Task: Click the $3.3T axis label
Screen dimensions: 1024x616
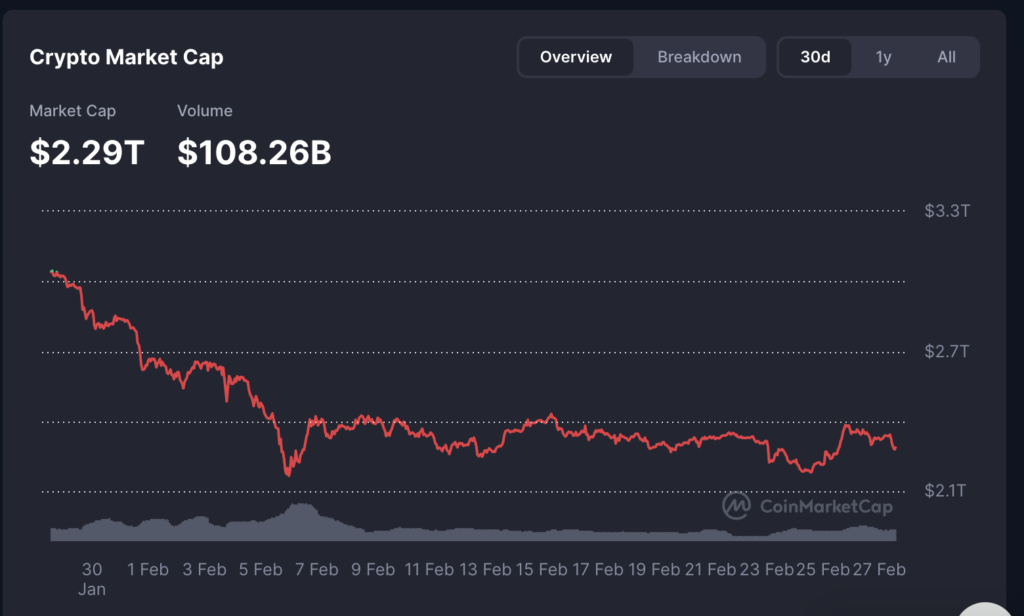Action: point(946,211)
